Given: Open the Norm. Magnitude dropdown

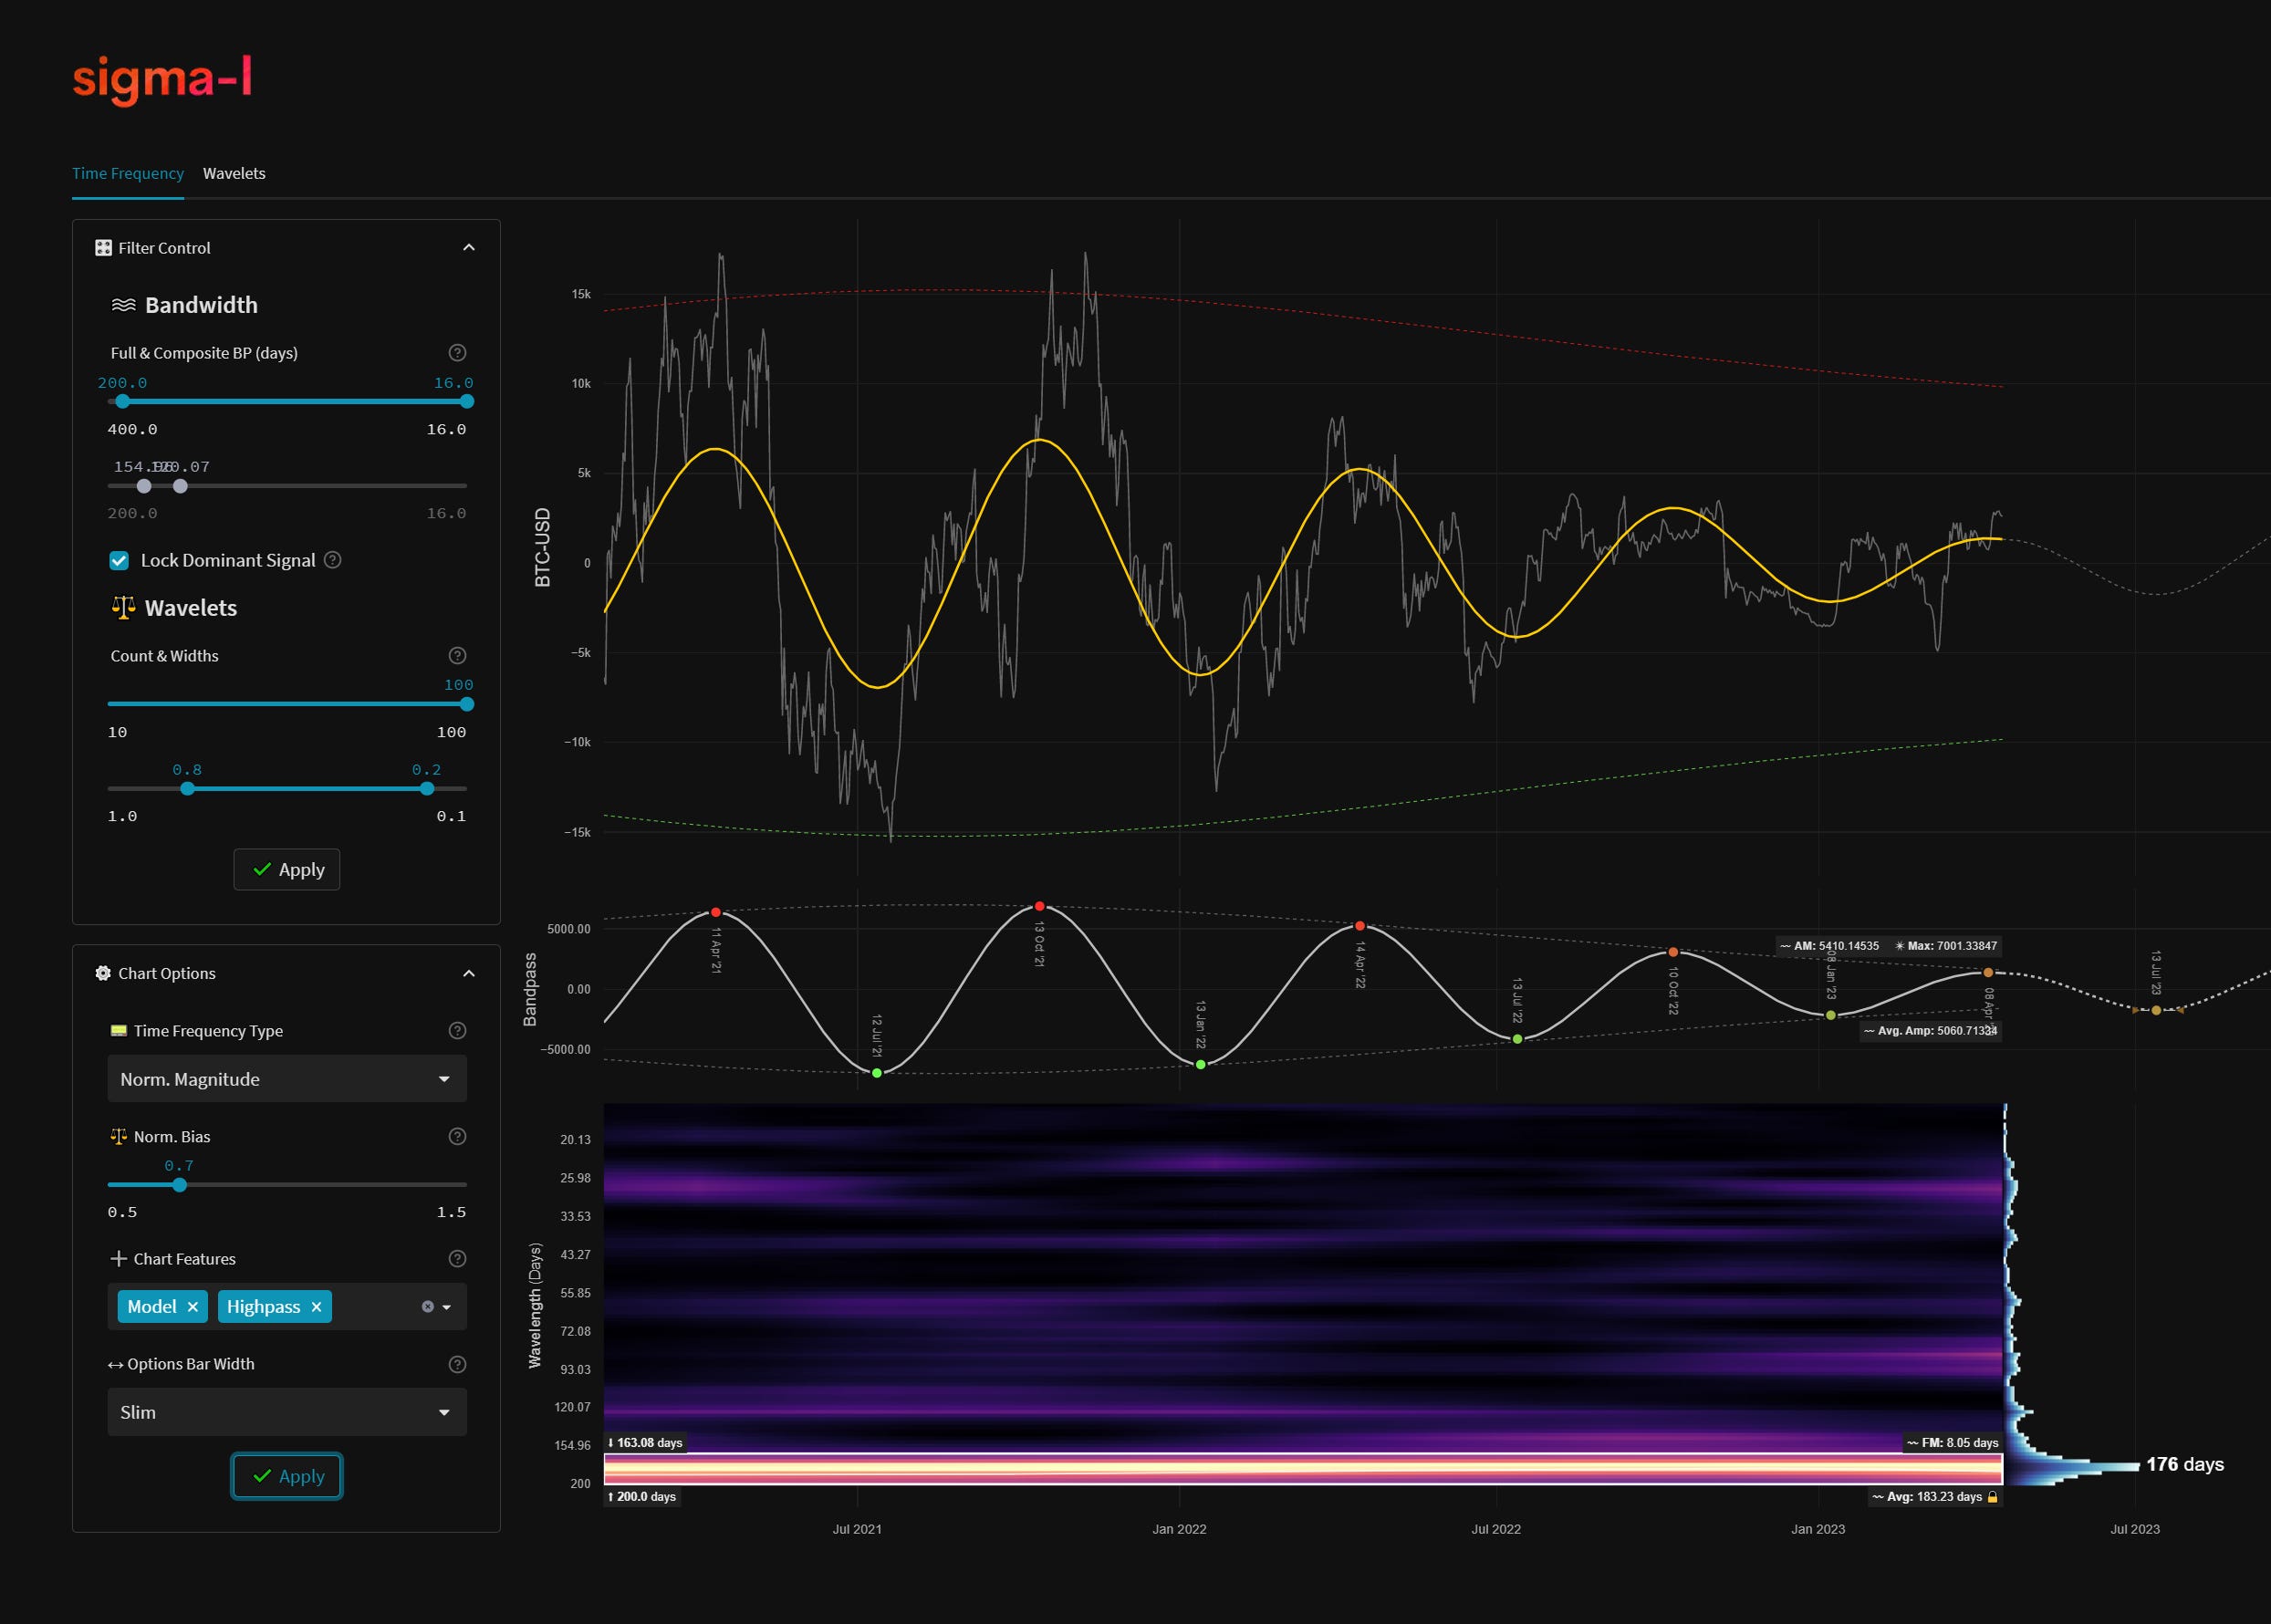Looking at the screenshot, I should (x=286, y=1079).
